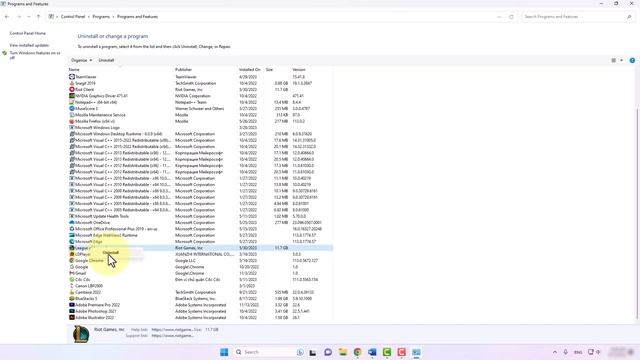Image resolution: width=640 pixels, height=360 pixels.
Task: Sort by the Publisher column header
Action: coord(183,70)
